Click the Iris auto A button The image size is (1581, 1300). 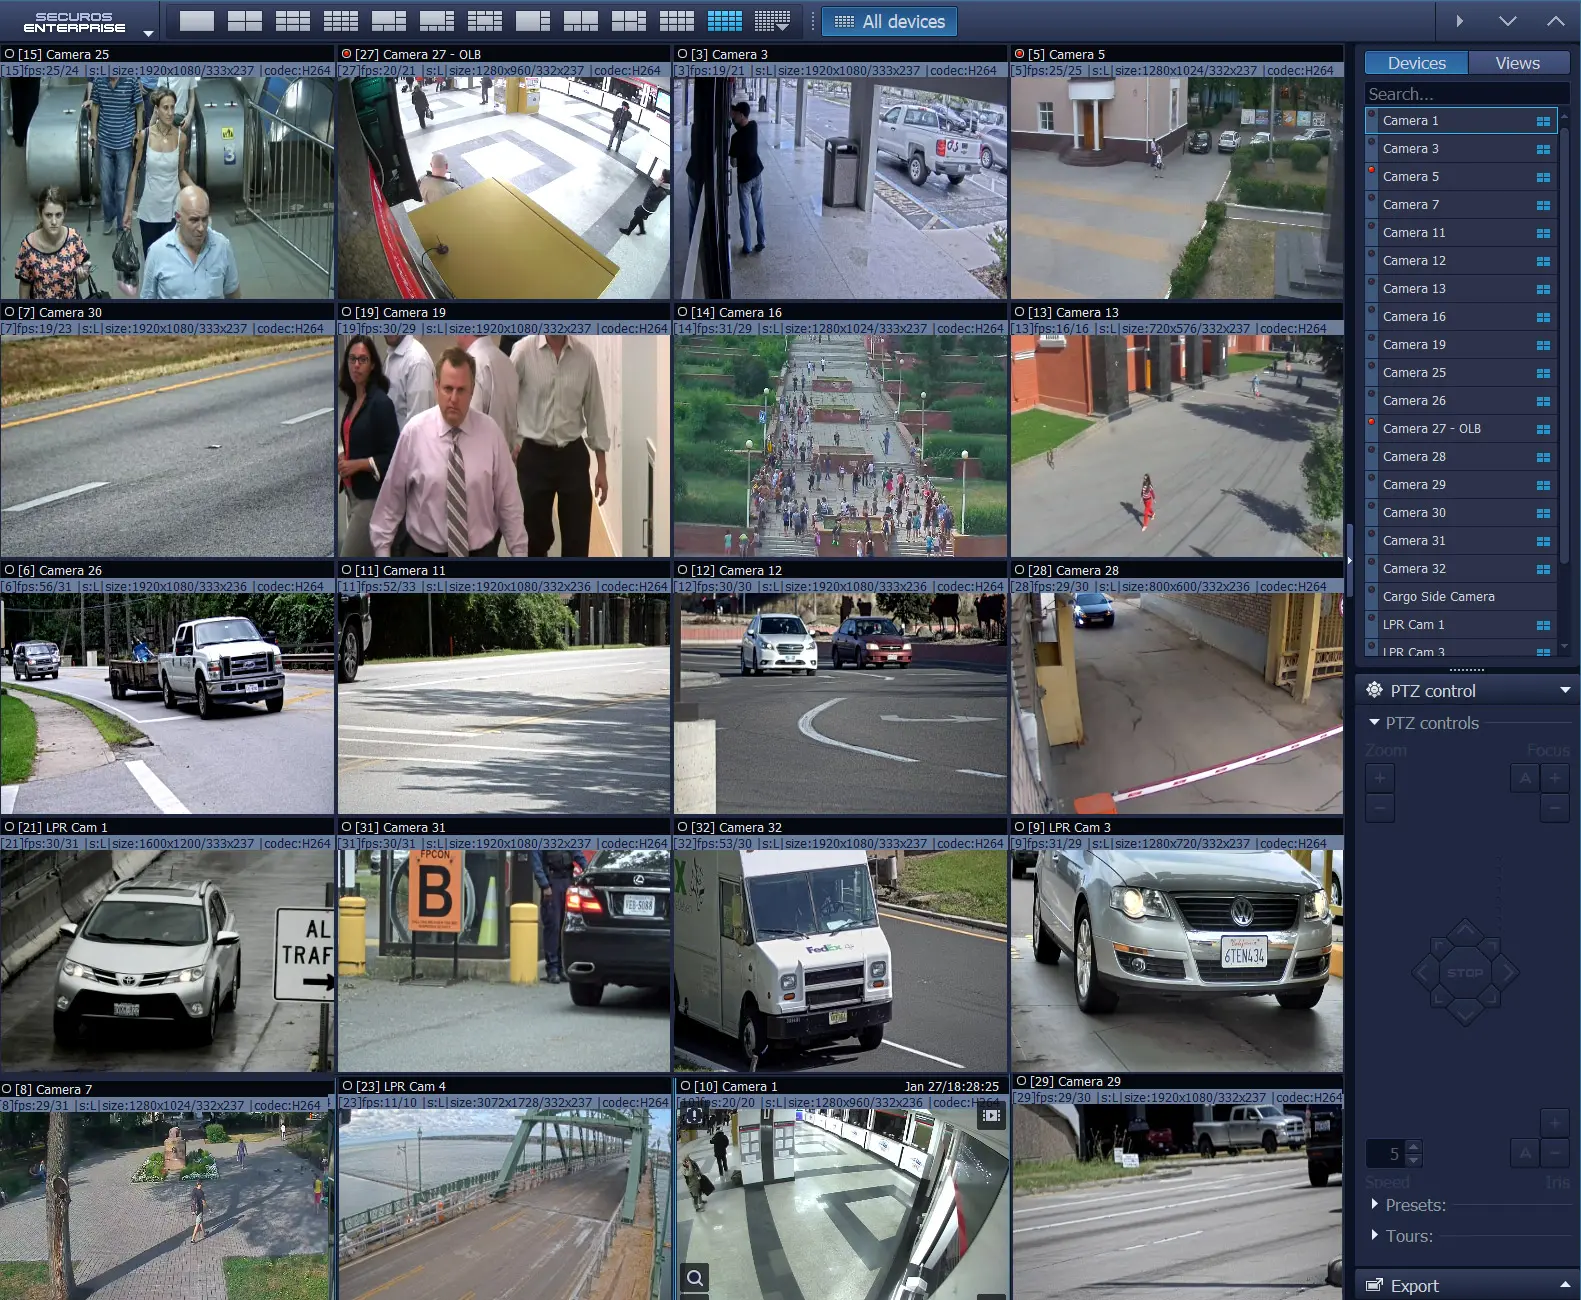tap(1525, 1153)
